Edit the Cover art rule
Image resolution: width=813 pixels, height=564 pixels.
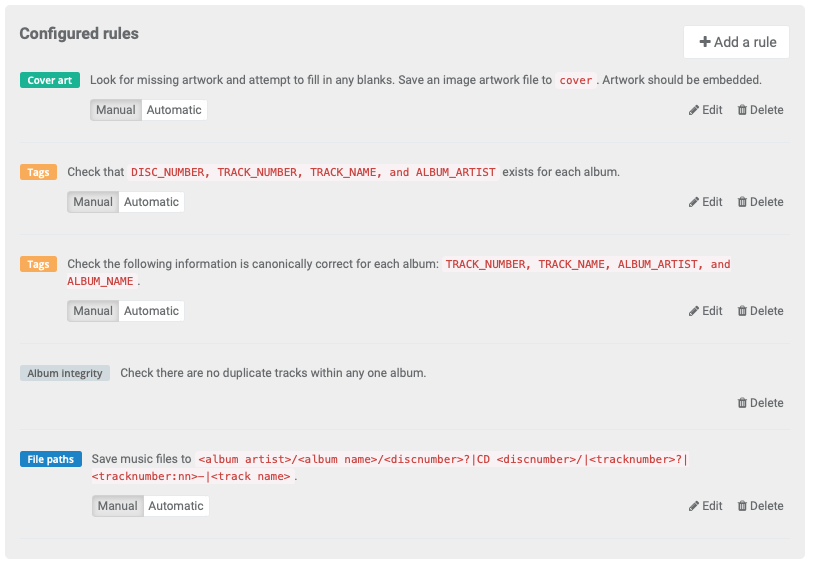point(705,110)
